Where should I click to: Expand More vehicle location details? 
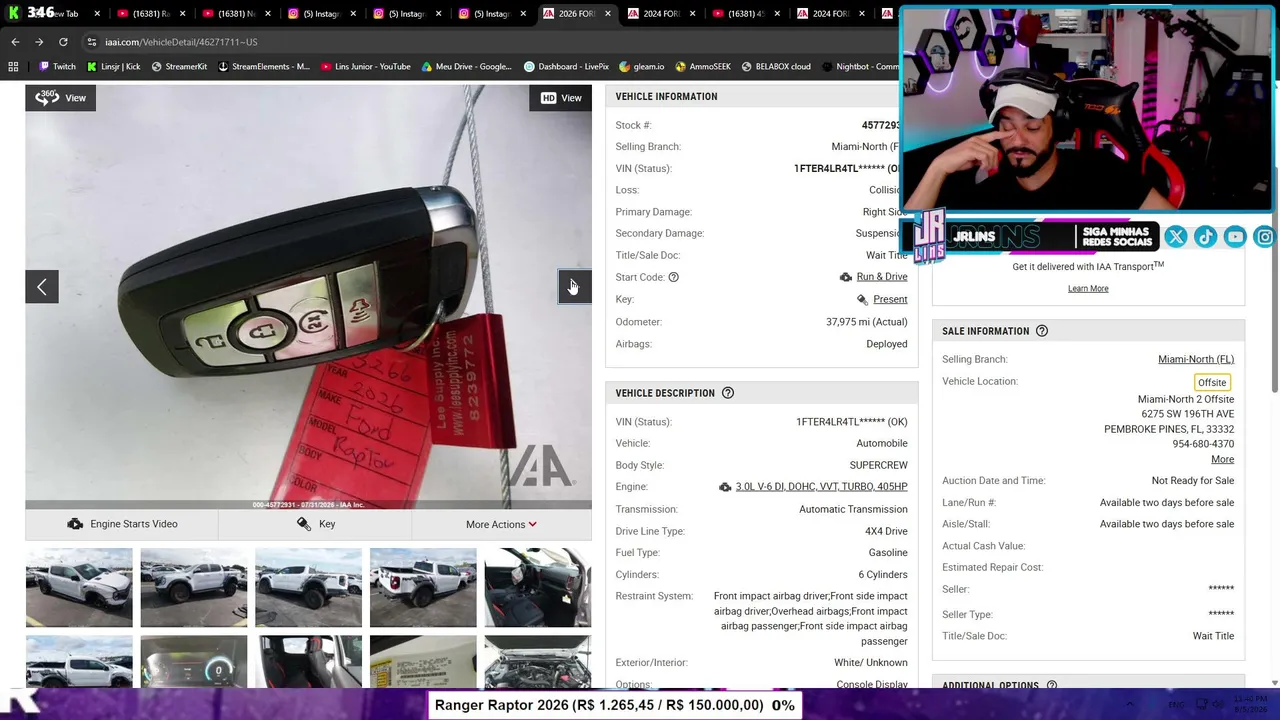pos(1222,459)
